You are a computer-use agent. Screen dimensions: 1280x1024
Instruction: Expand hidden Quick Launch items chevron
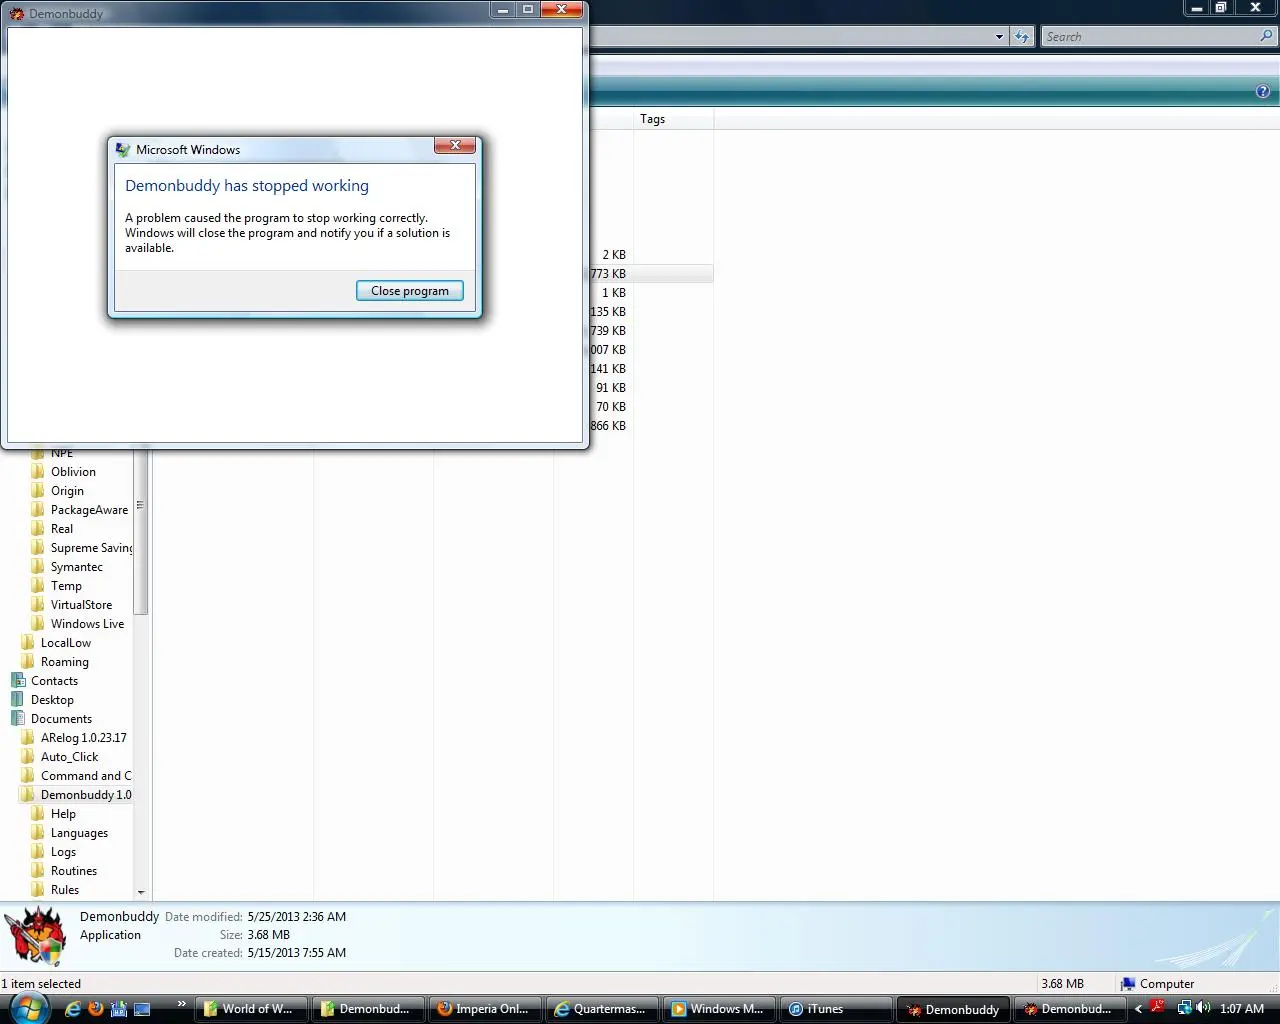(x=181, y=1004)
